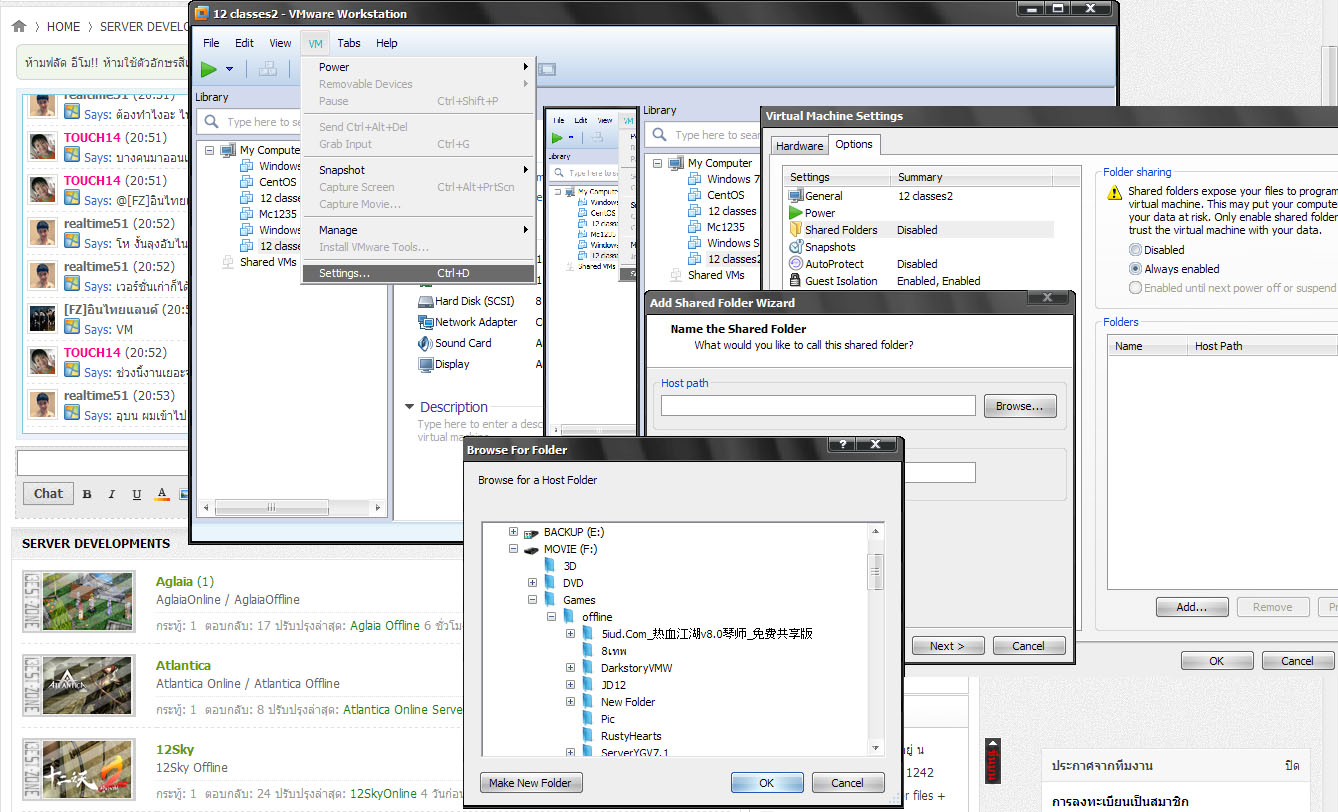Choose Settings... from the VM menu
Screen dimensions: 1338x812
(x=344, y=273)
